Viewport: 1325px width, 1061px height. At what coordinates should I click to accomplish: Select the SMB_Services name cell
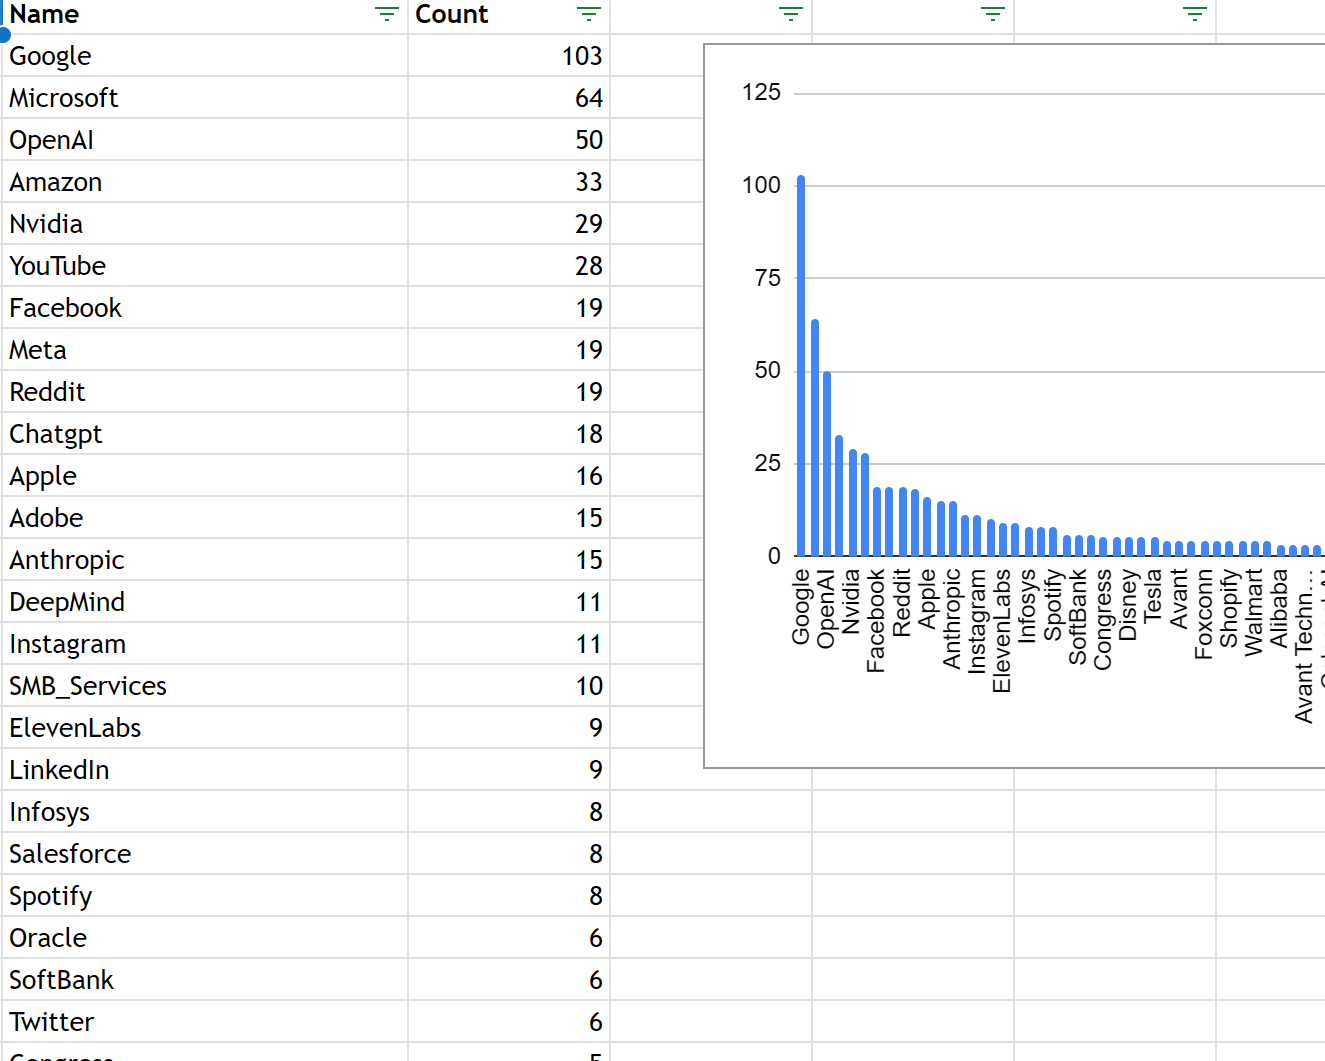204,686
